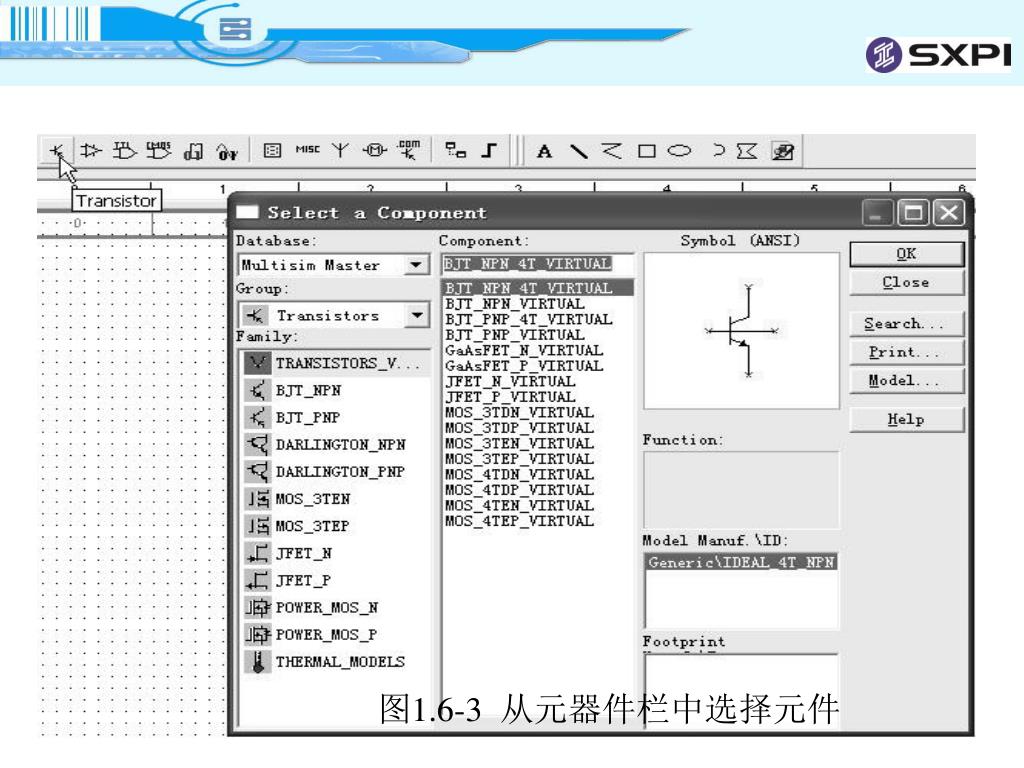Select the multiline drawing tool
Image resolution: width=1024 pixels, height=768 pixels.
pyautogui.click(x=612, y=151)
